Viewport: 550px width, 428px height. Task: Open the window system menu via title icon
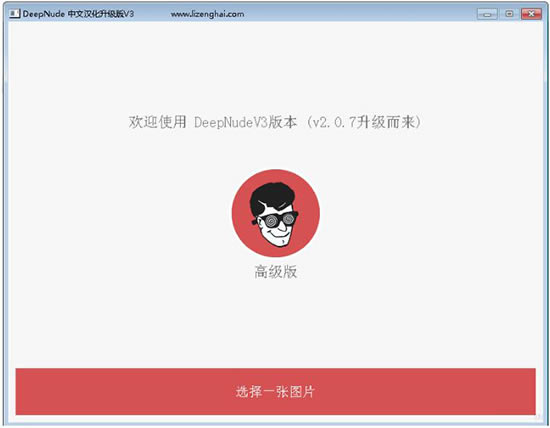point(14,14)
